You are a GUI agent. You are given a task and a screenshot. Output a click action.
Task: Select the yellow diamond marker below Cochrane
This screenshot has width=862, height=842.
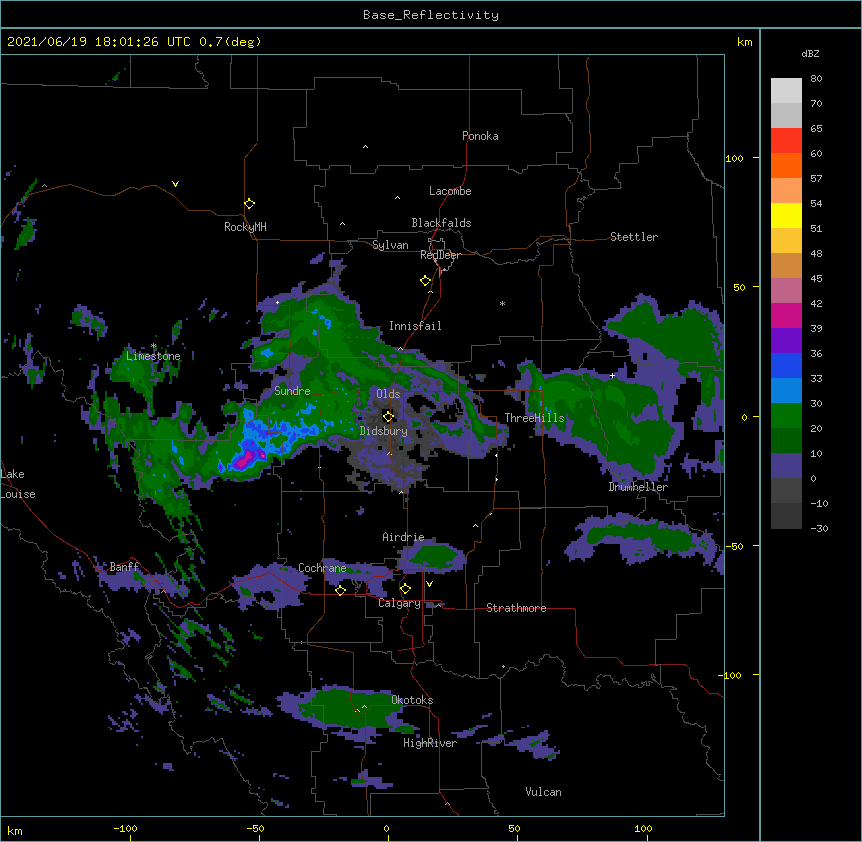coord(340,590)
